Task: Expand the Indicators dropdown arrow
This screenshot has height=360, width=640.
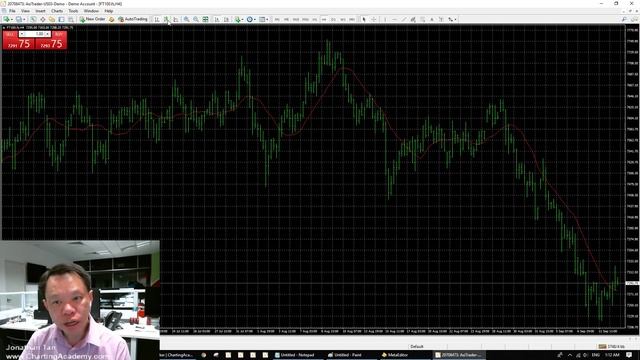Action: coord(242,19)
